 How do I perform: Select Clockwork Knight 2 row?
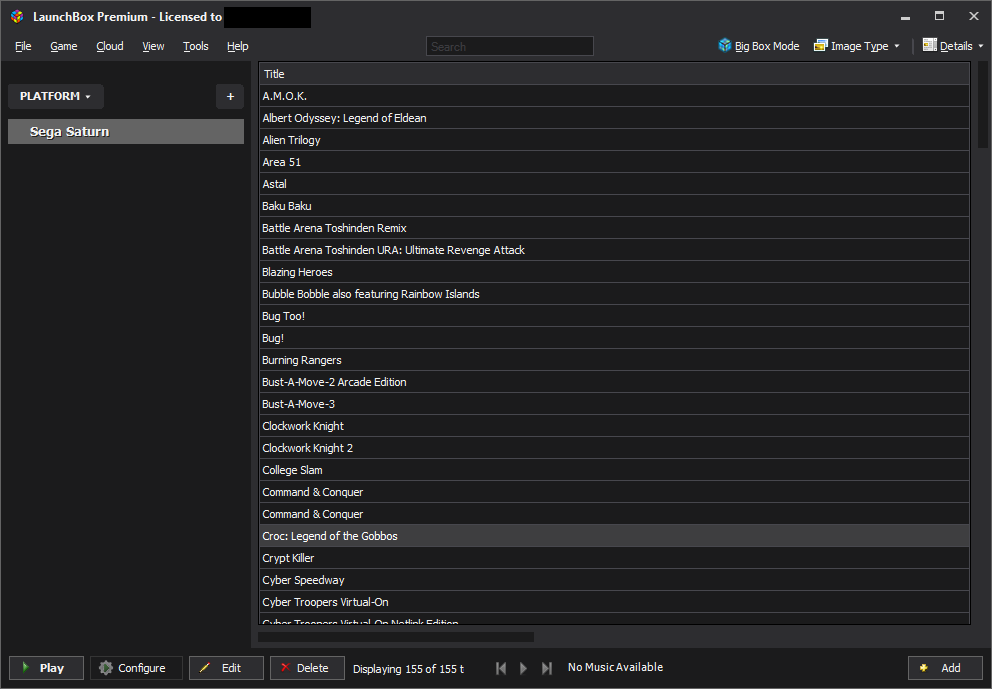click(x=614, y=448)
